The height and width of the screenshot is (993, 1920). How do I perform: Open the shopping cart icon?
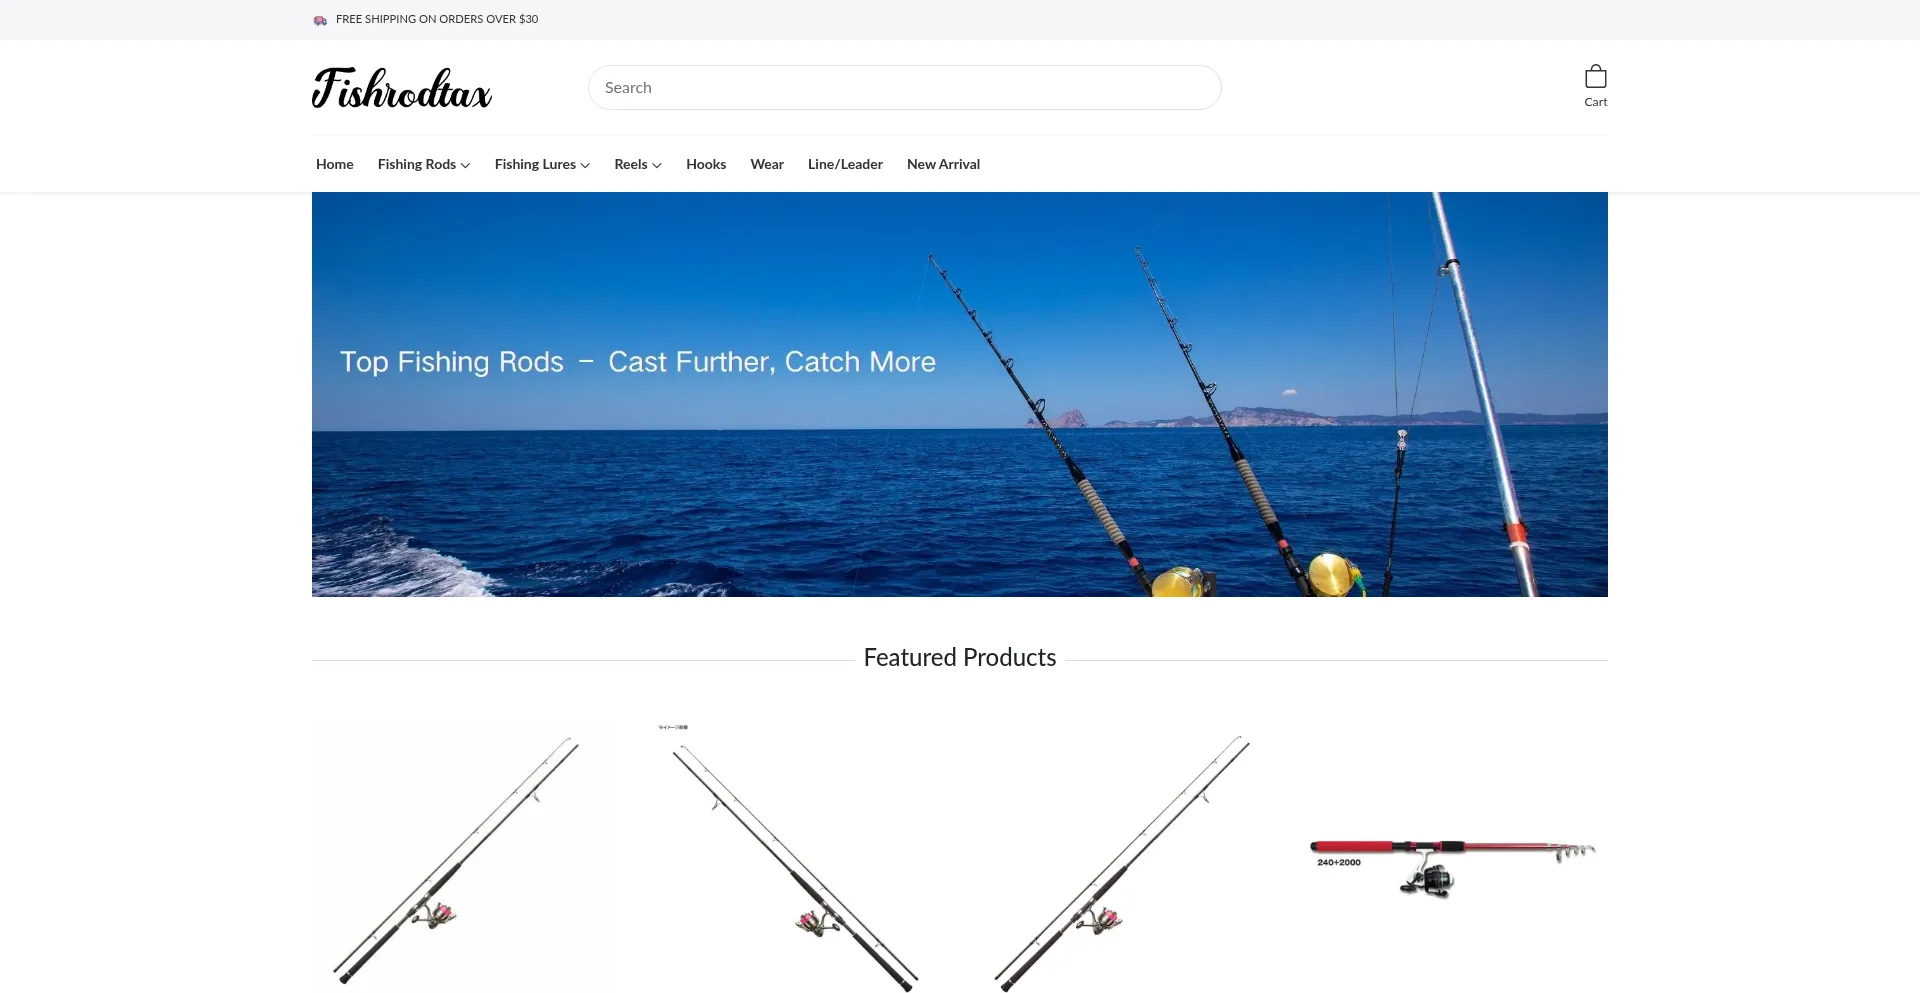(x=1596, y=77)
